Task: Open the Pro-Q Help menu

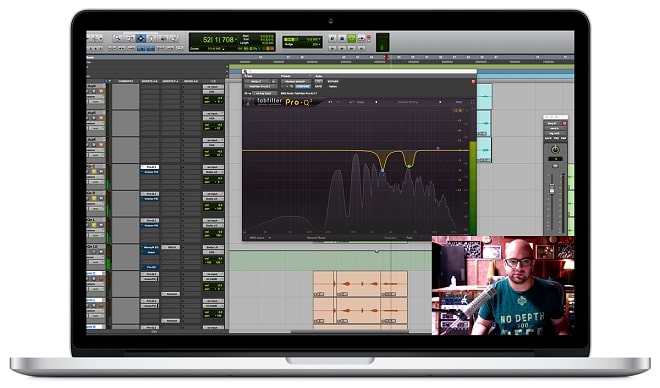Action: point(459,102)
